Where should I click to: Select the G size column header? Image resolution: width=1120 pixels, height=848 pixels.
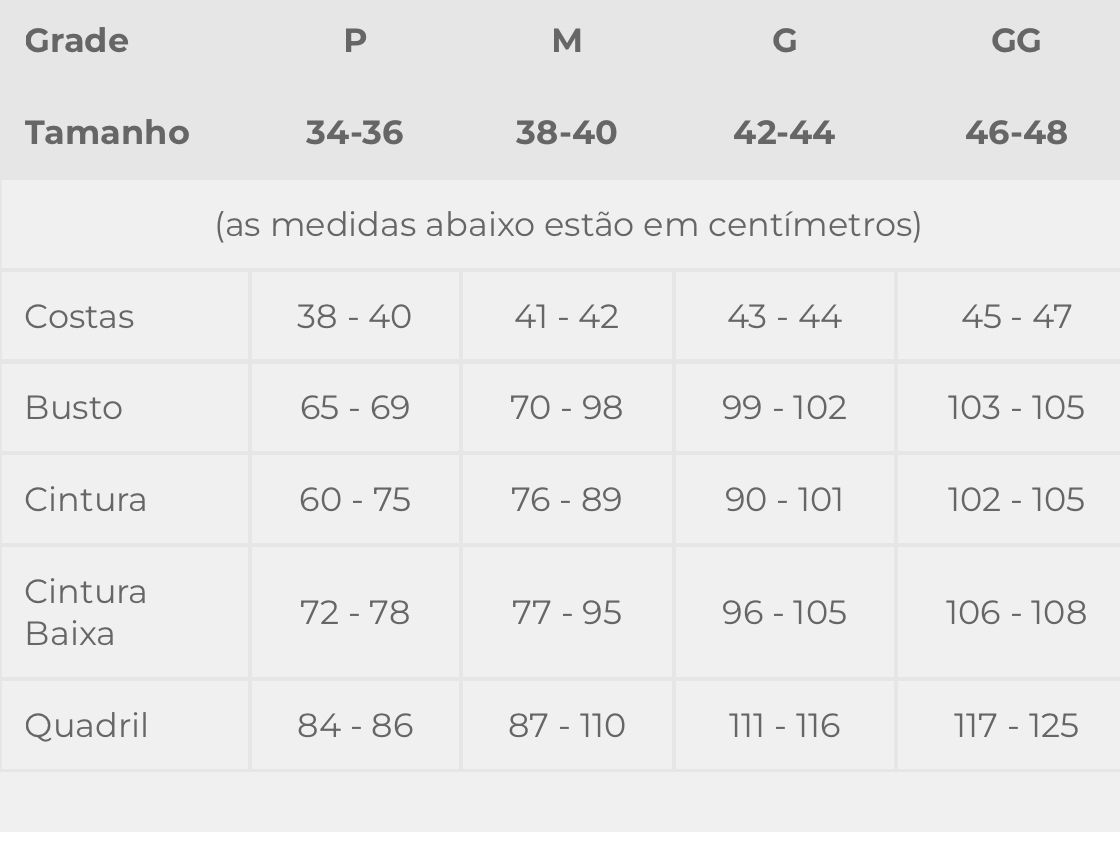785,41
